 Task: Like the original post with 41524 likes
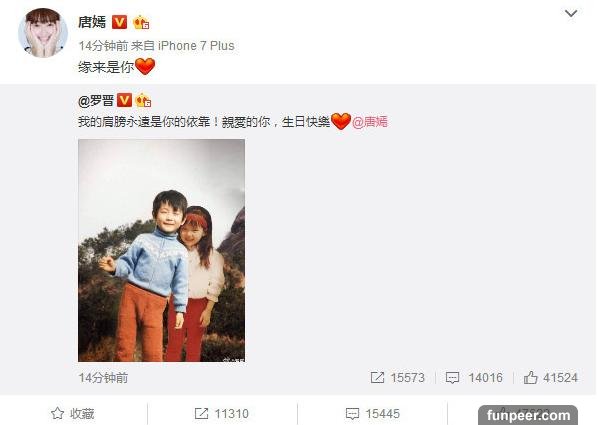click(551, 378)
